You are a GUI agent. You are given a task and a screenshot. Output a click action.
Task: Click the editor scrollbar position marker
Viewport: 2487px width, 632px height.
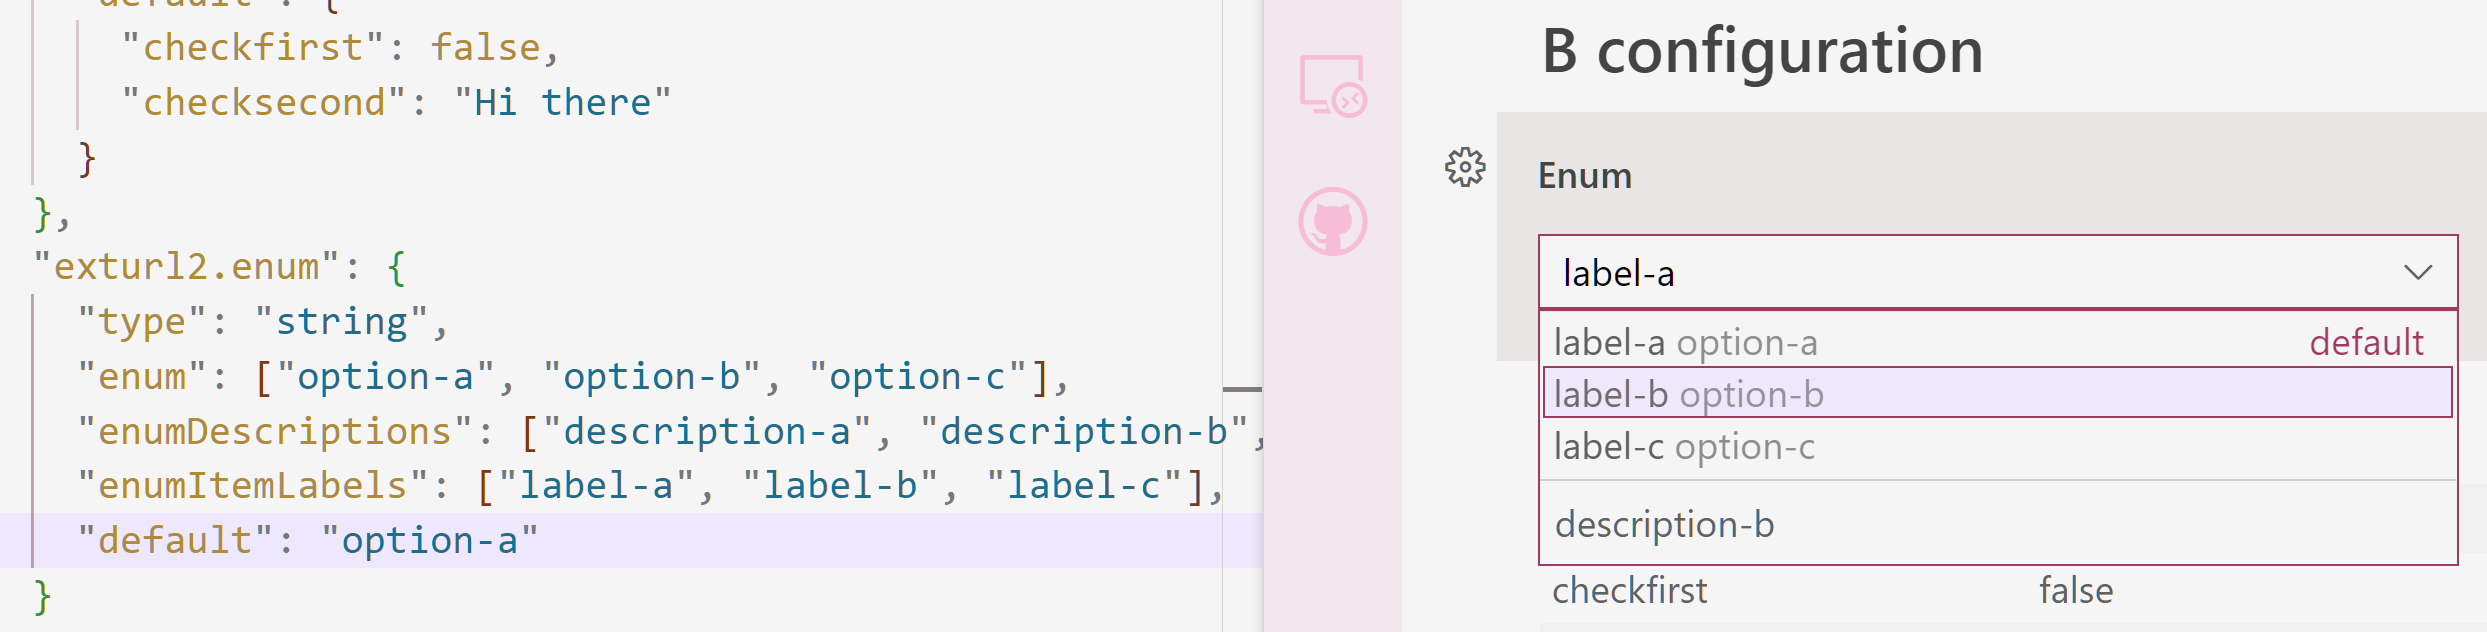1242,389
